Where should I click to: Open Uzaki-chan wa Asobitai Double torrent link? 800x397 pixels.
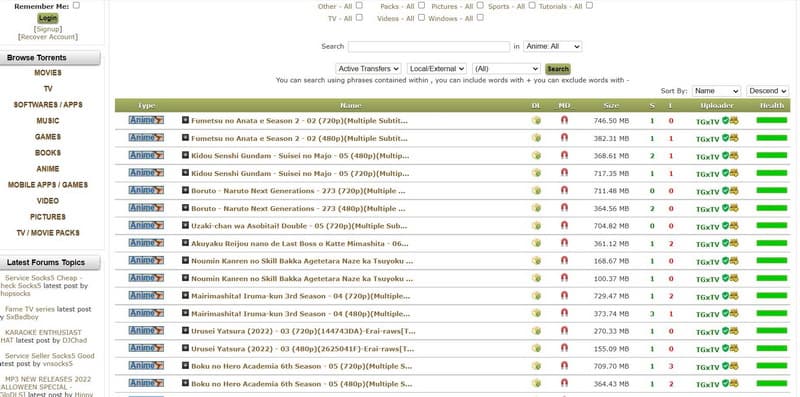click(299, 226)
